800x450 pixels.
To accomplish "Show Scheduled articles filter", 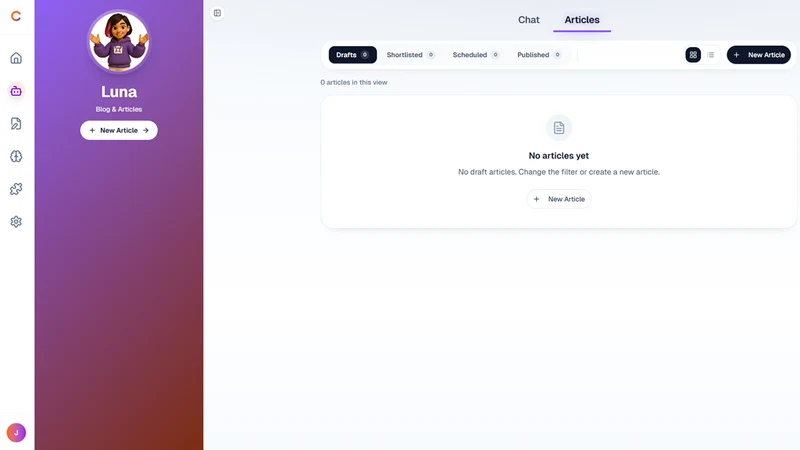I will point(476,55).
